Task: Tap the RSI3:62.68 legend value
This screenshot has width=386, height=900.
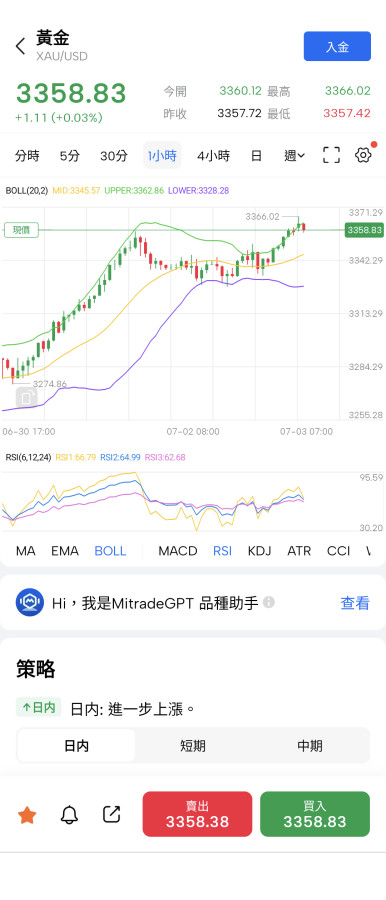Action: tap(165, 457)
